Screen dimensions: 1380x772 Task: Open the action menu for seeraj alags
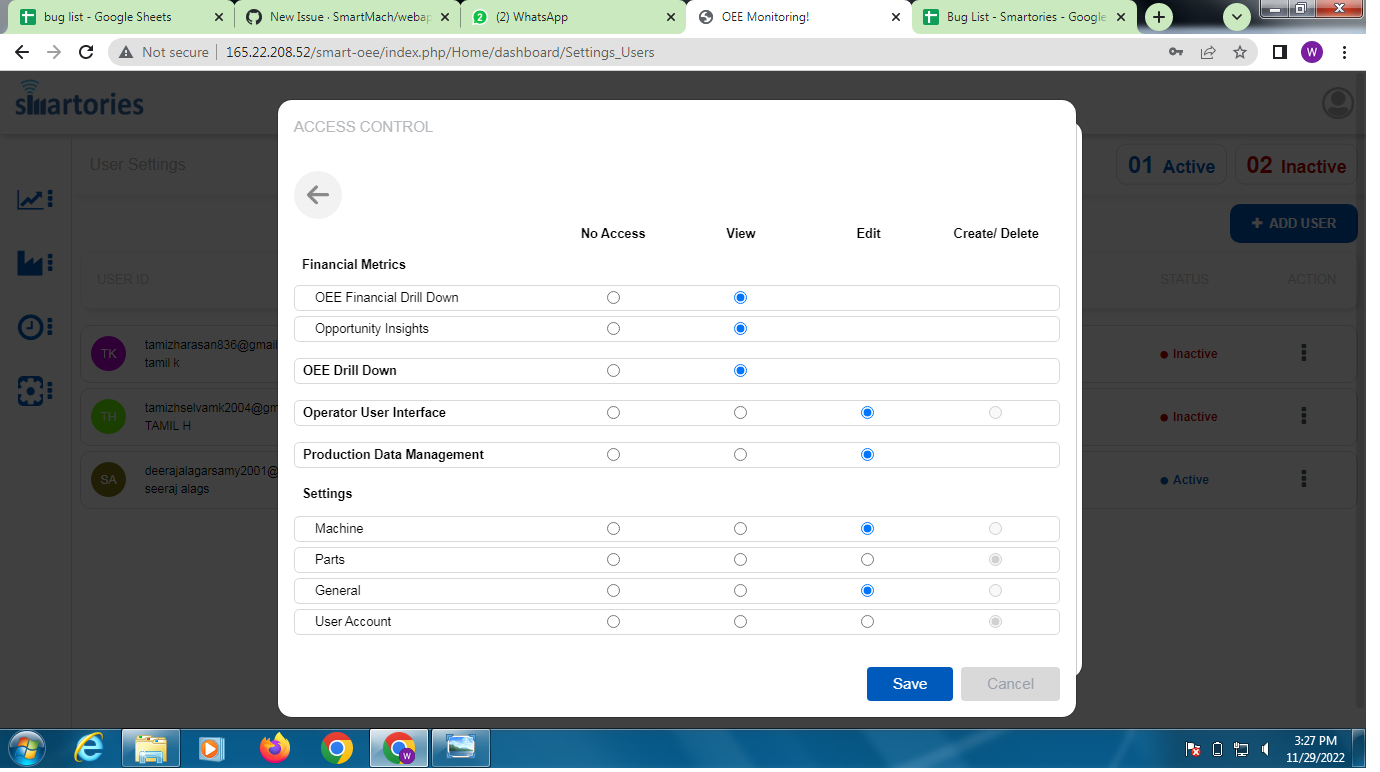[x=1303, y=479]
